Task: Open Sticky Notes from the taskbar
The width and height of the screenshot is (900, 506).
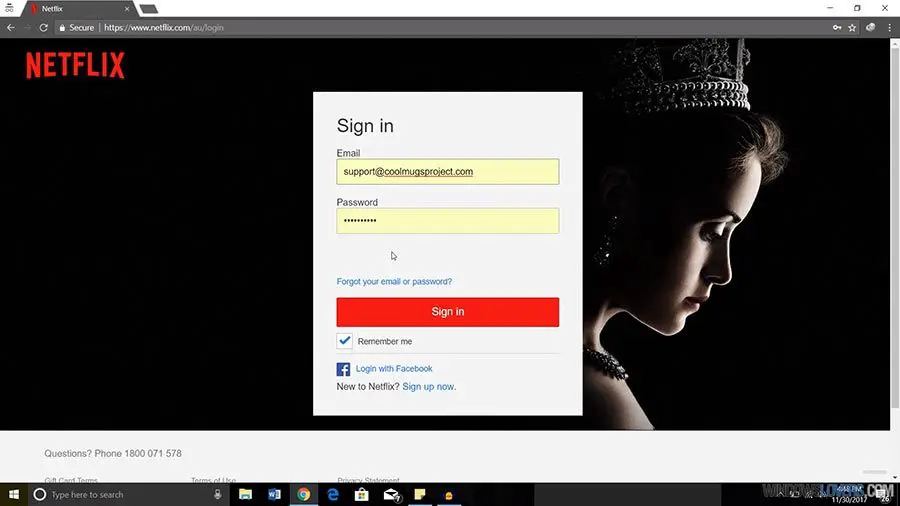Action: tap(420, 495)
